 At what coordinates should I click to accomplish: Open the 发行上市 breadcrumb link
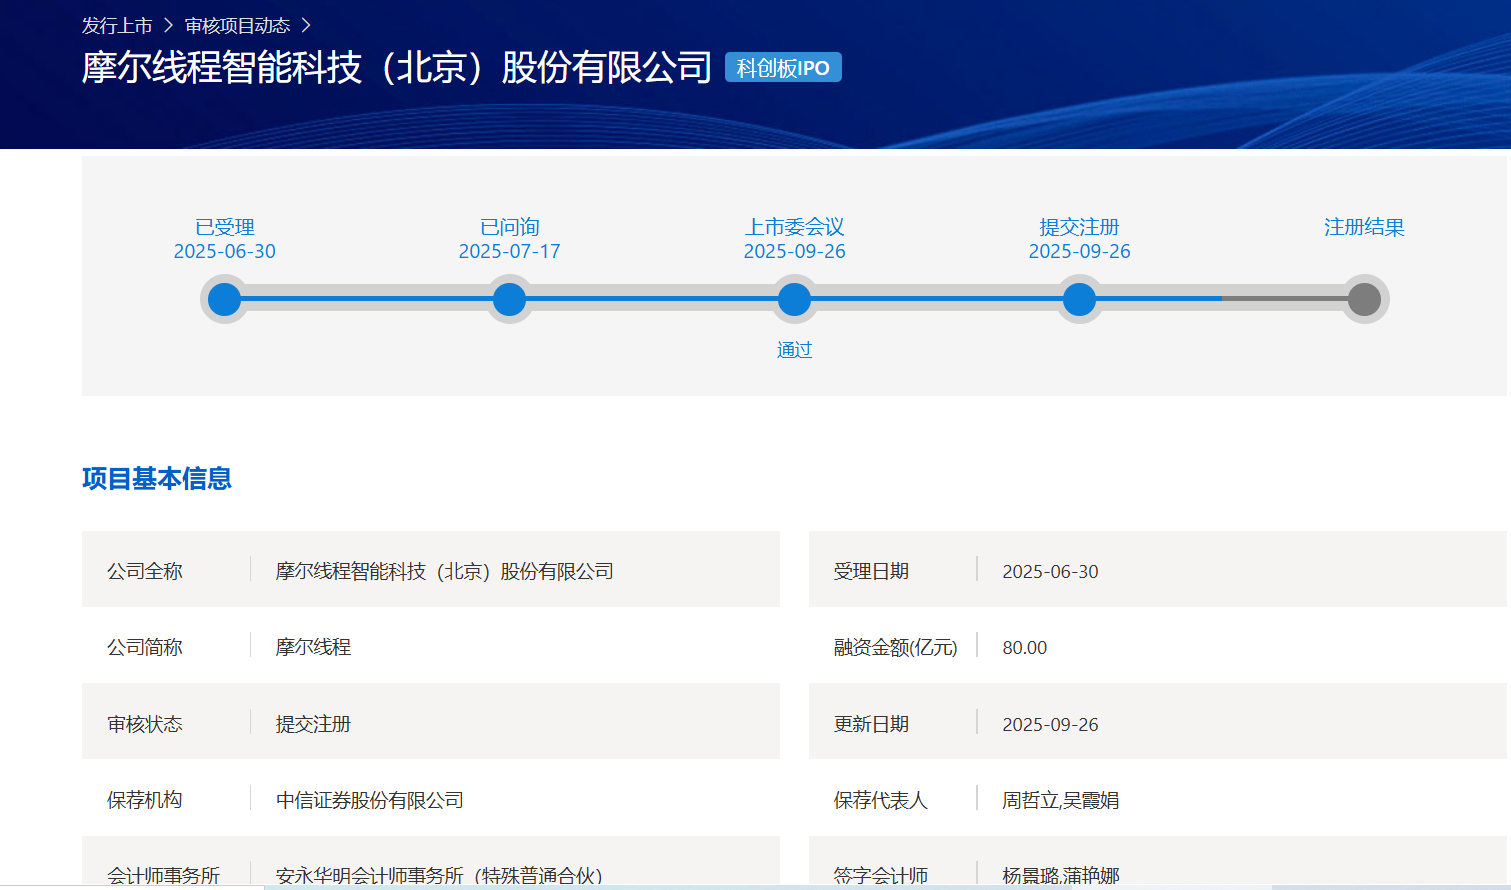(117, 26)
